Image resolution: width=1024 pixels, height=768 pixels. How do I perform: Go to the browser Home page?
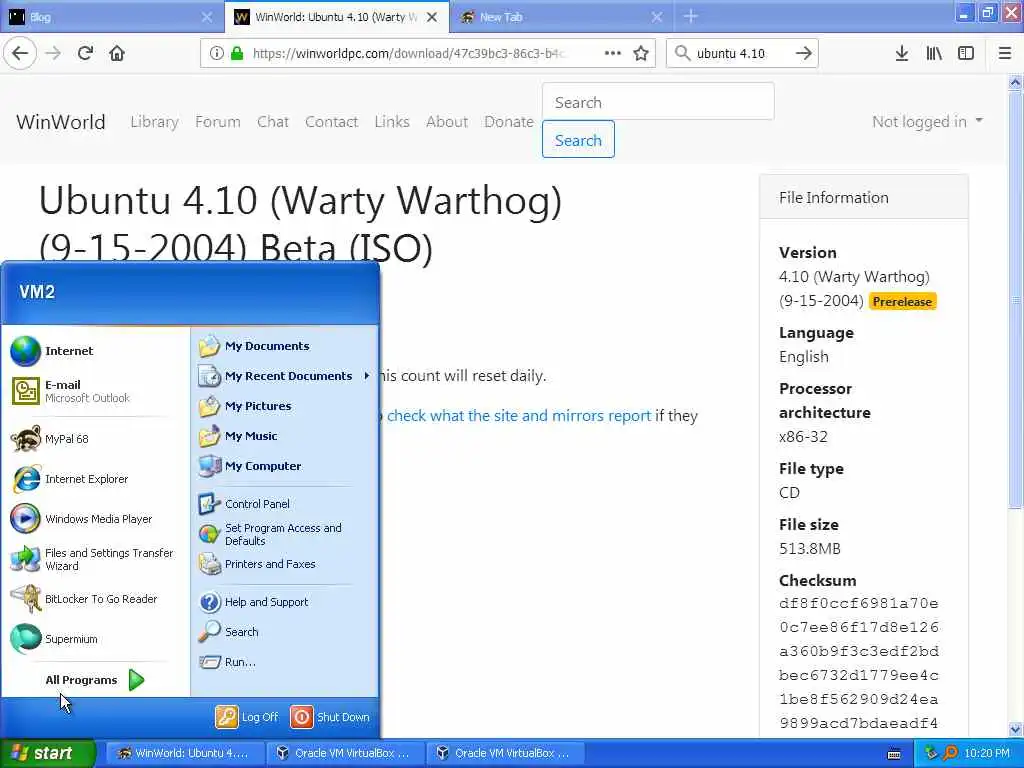point(117,53)
